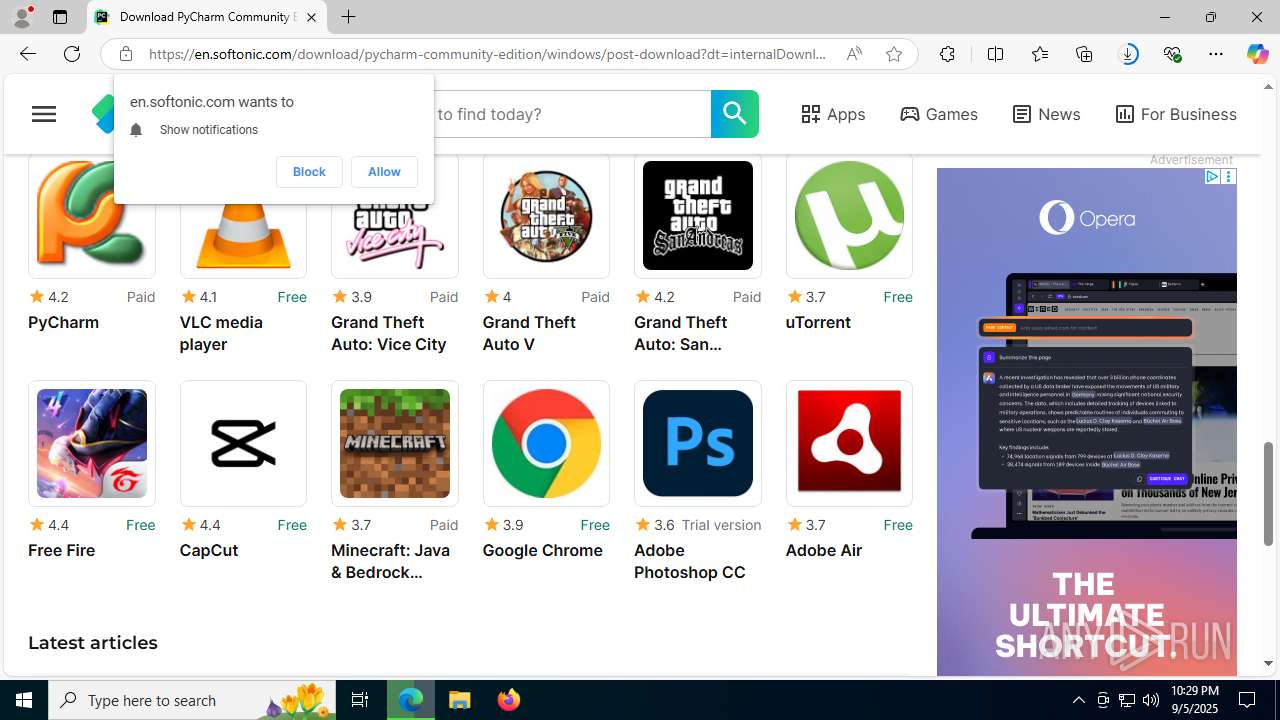This screenshot has height=720, width=1280.
Task: Click the scroll down arrow
Action: pyautogui.click(x=1268, y=663)
